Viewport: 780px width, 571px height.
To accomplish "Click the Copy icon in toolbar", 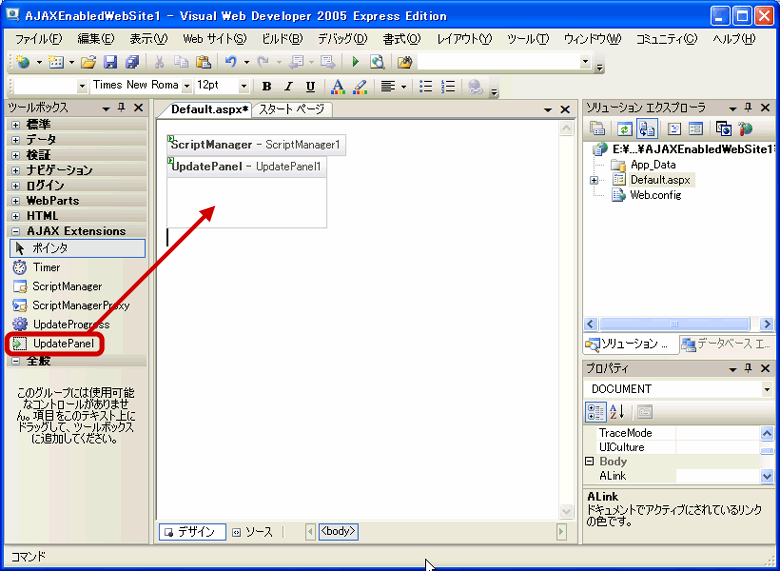I will click(x=181, y=62).
